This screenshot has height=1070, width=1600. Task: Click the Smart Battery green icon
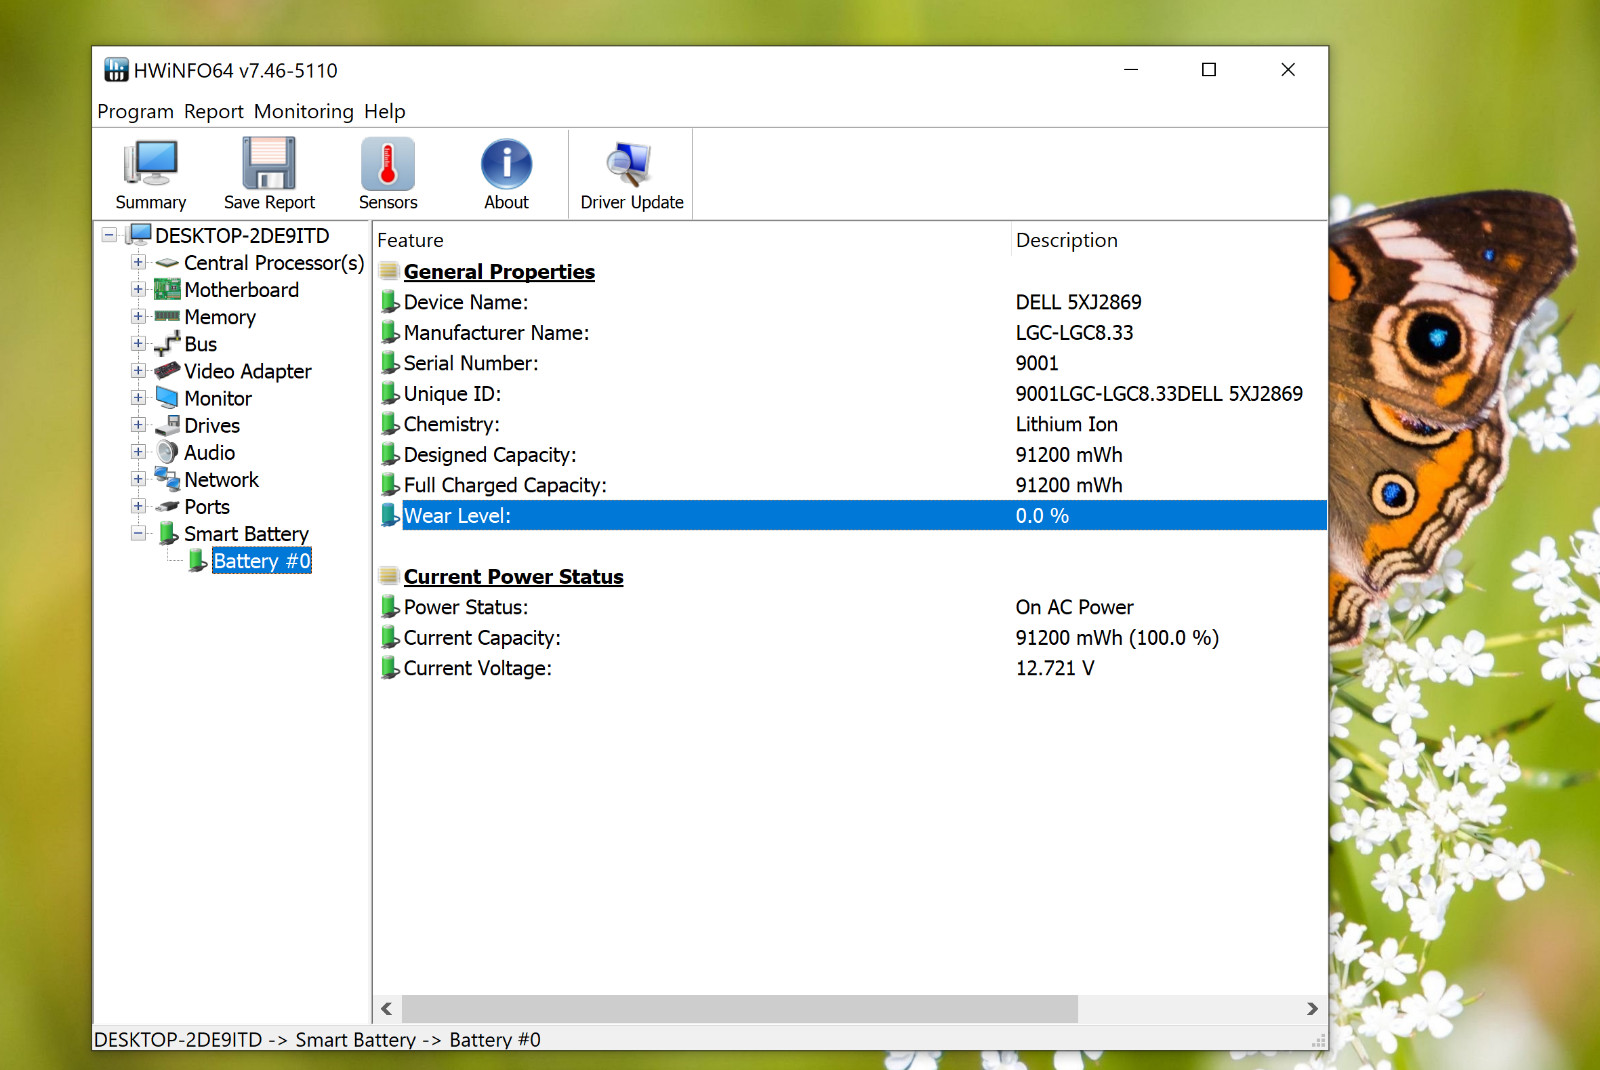(169, 534)
